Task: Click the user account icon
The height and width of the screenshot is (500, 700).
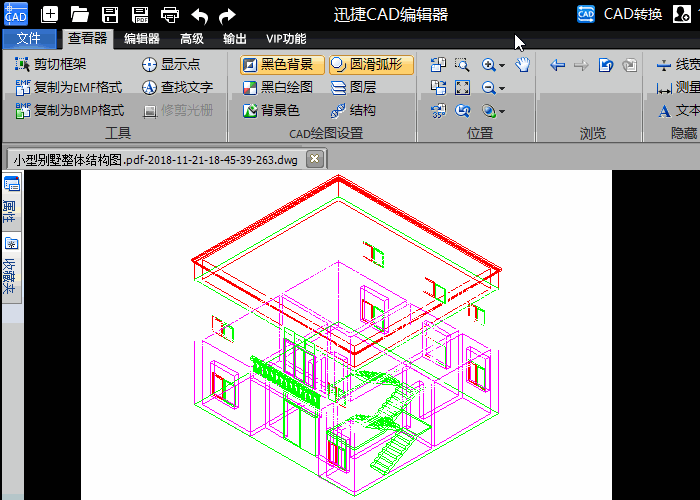Action: pyautogui.click(x=682, y=14)
